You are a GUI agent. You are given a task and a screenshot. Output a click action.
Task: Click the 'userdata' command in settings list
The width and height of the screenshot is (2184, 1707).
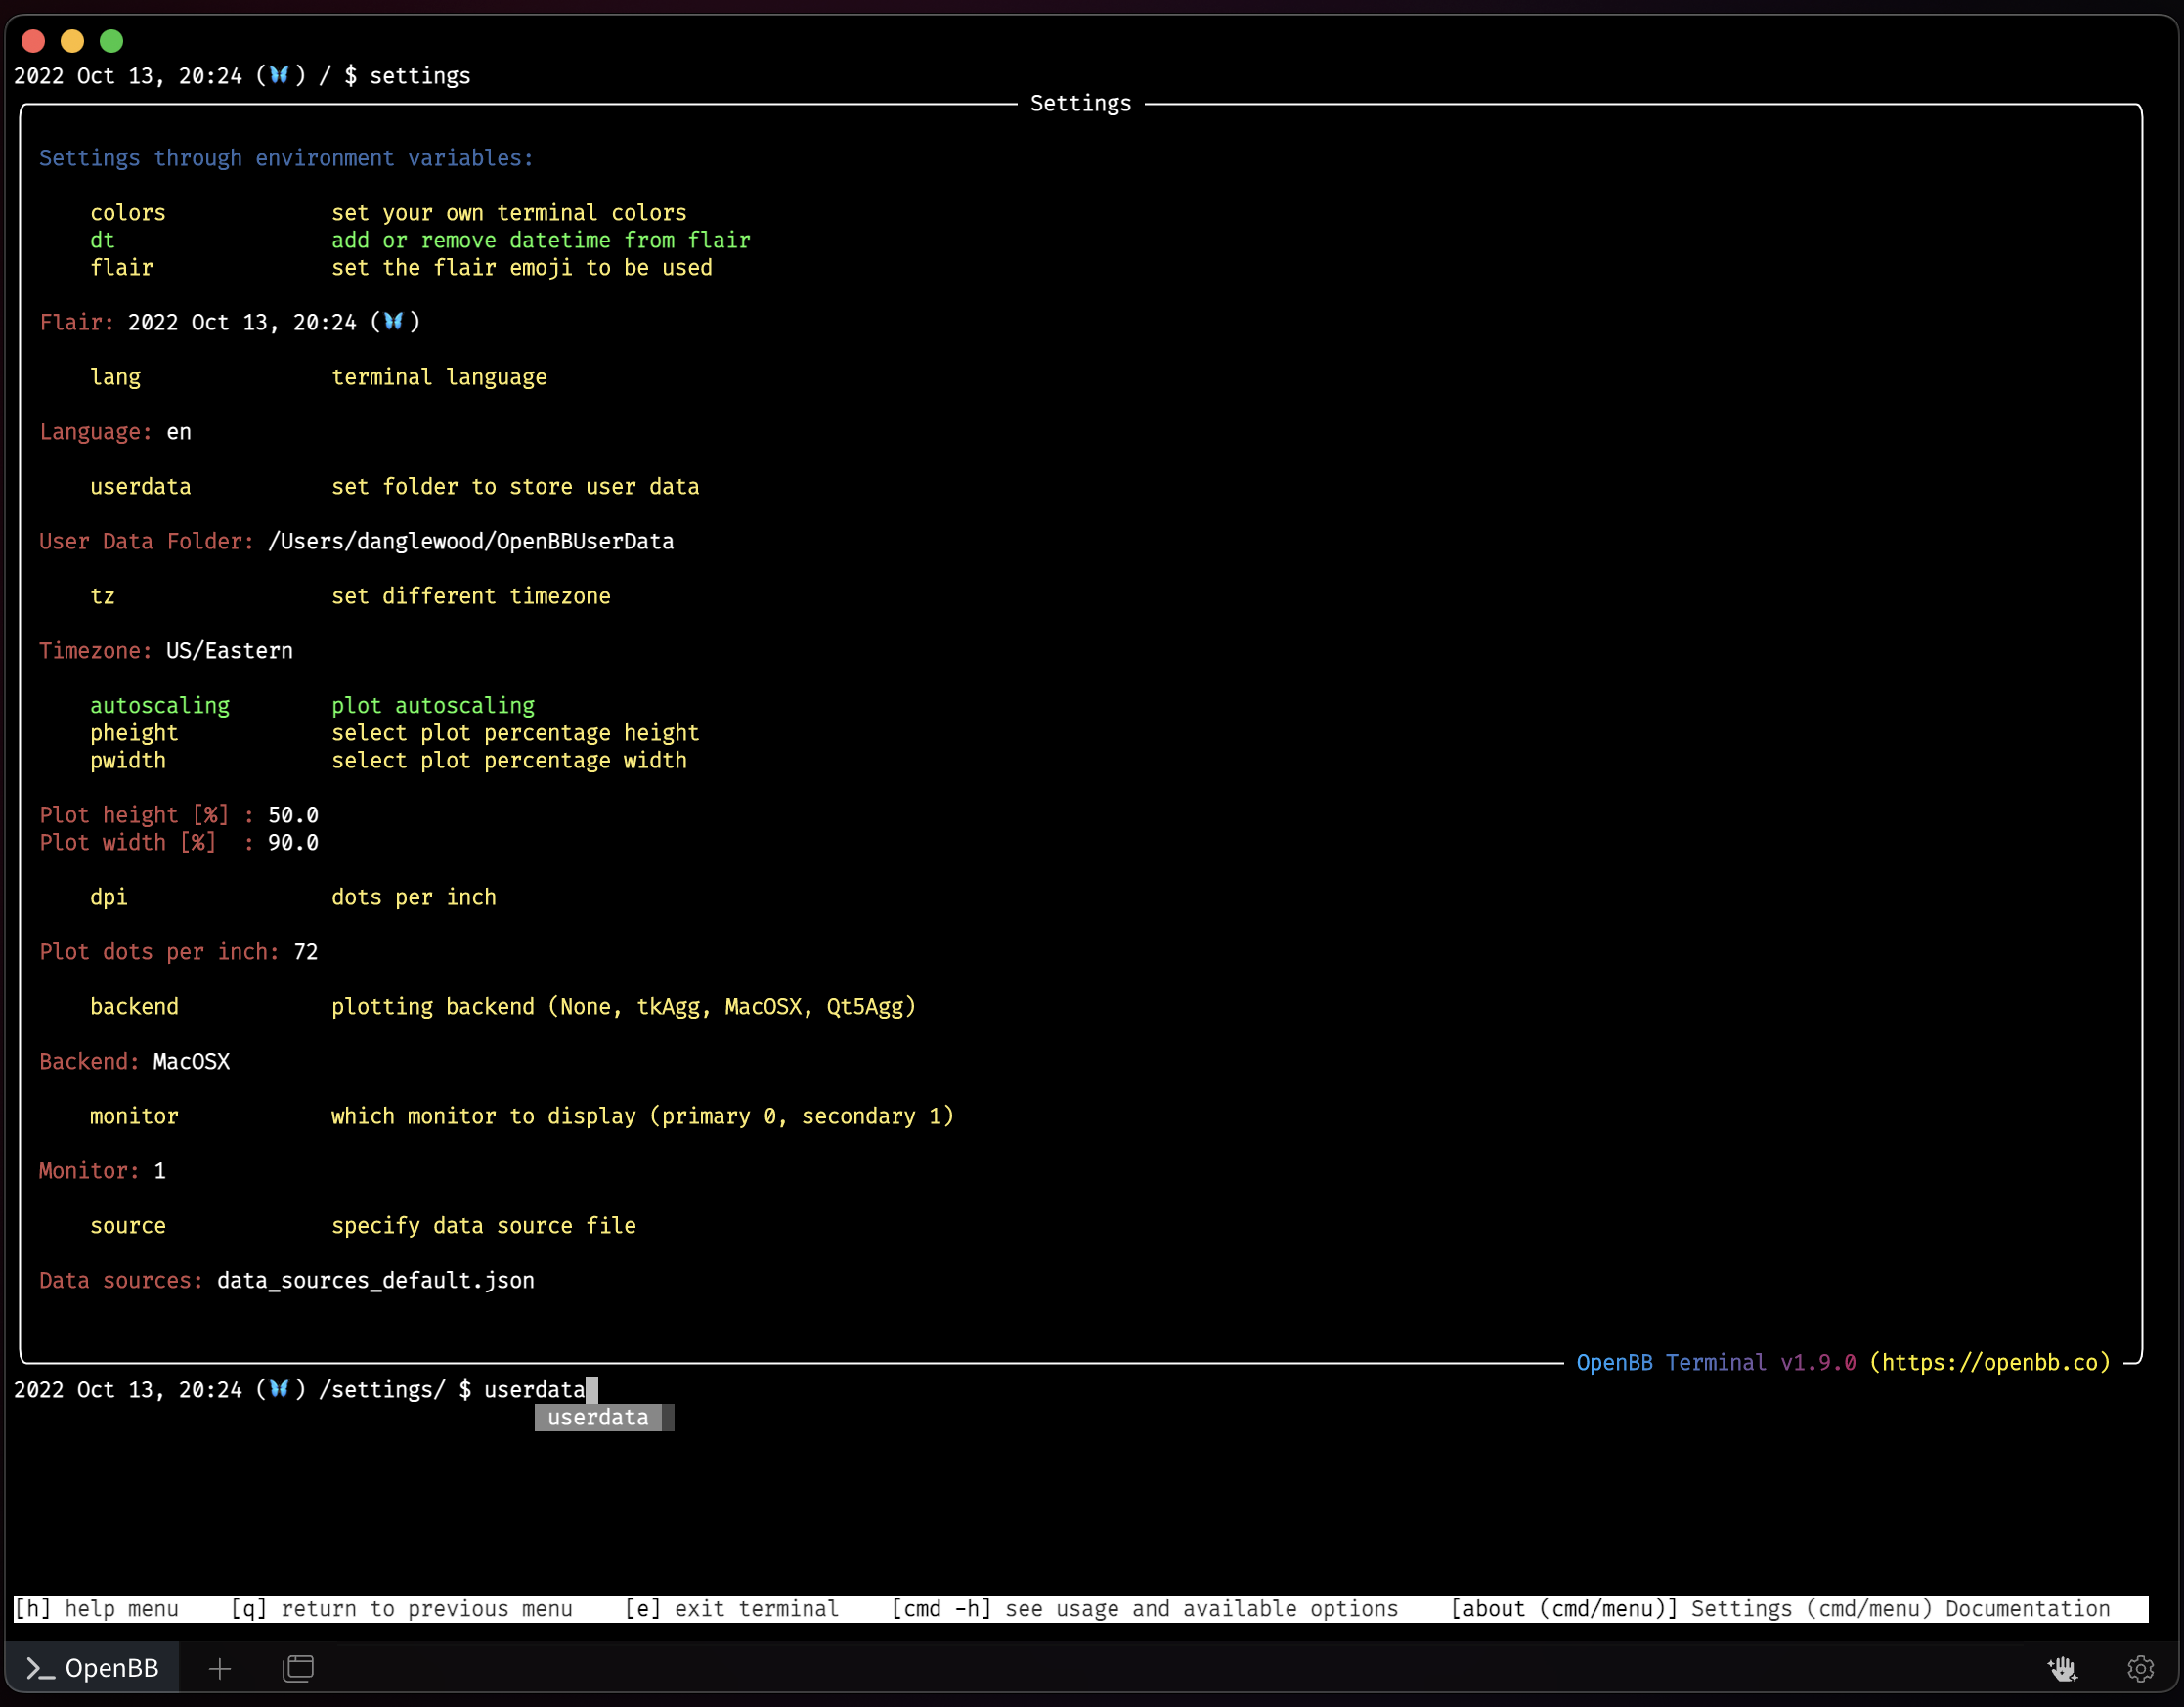pos(140,487)
